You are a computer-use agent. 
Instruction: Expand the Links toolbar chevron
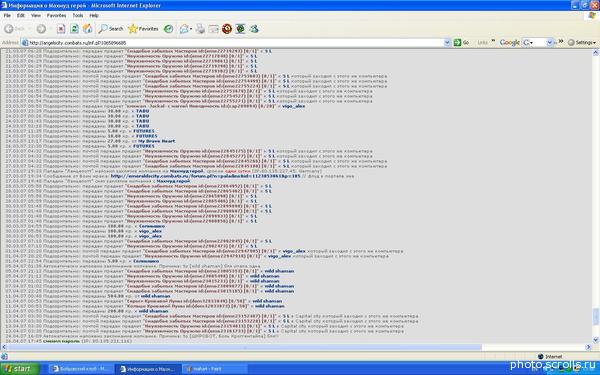coord(493,41)
